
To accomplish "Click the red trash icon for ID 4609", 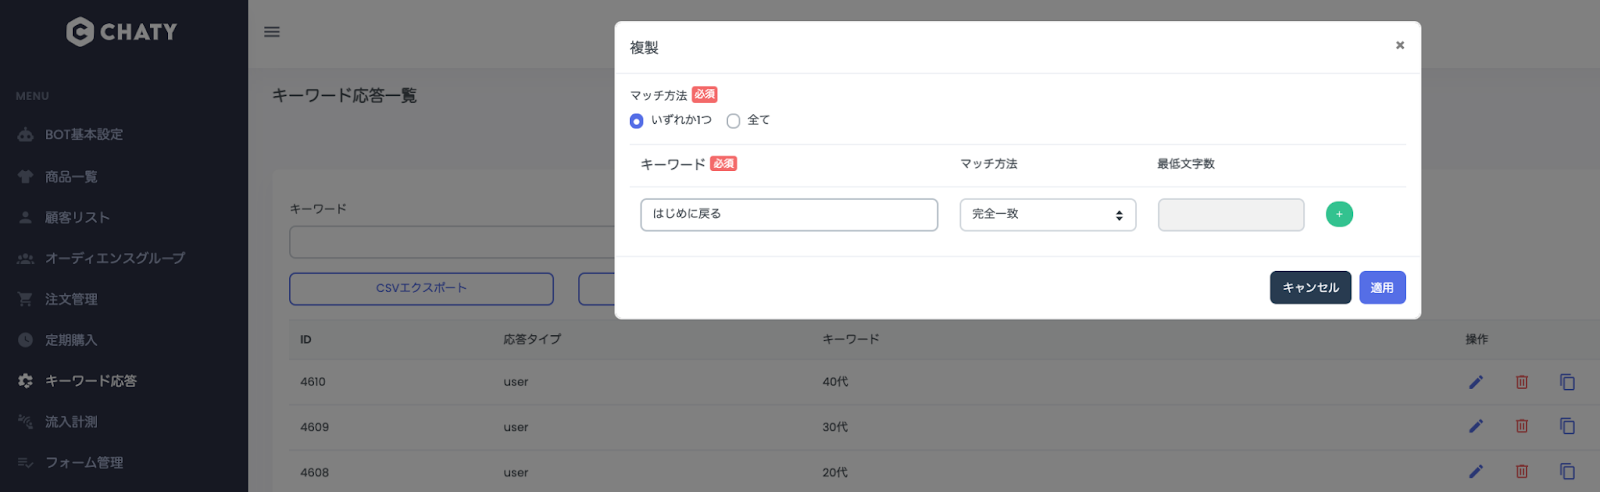I will 1521,426.
